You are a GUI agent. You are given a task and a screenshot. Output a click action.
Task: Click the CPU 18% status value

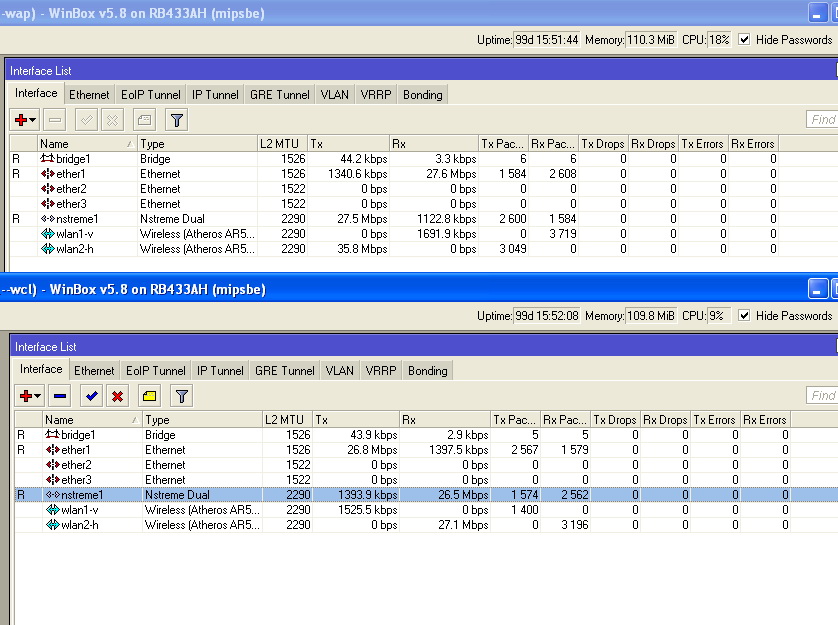tap(719, 40)
